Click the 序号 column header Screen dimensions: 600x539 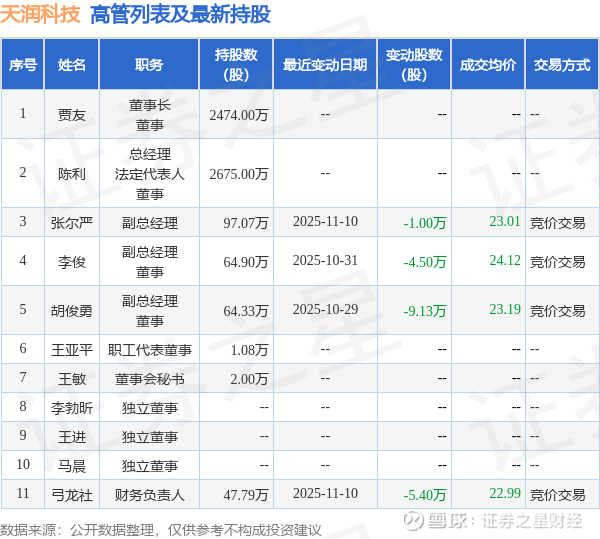(x=23, y=64)
